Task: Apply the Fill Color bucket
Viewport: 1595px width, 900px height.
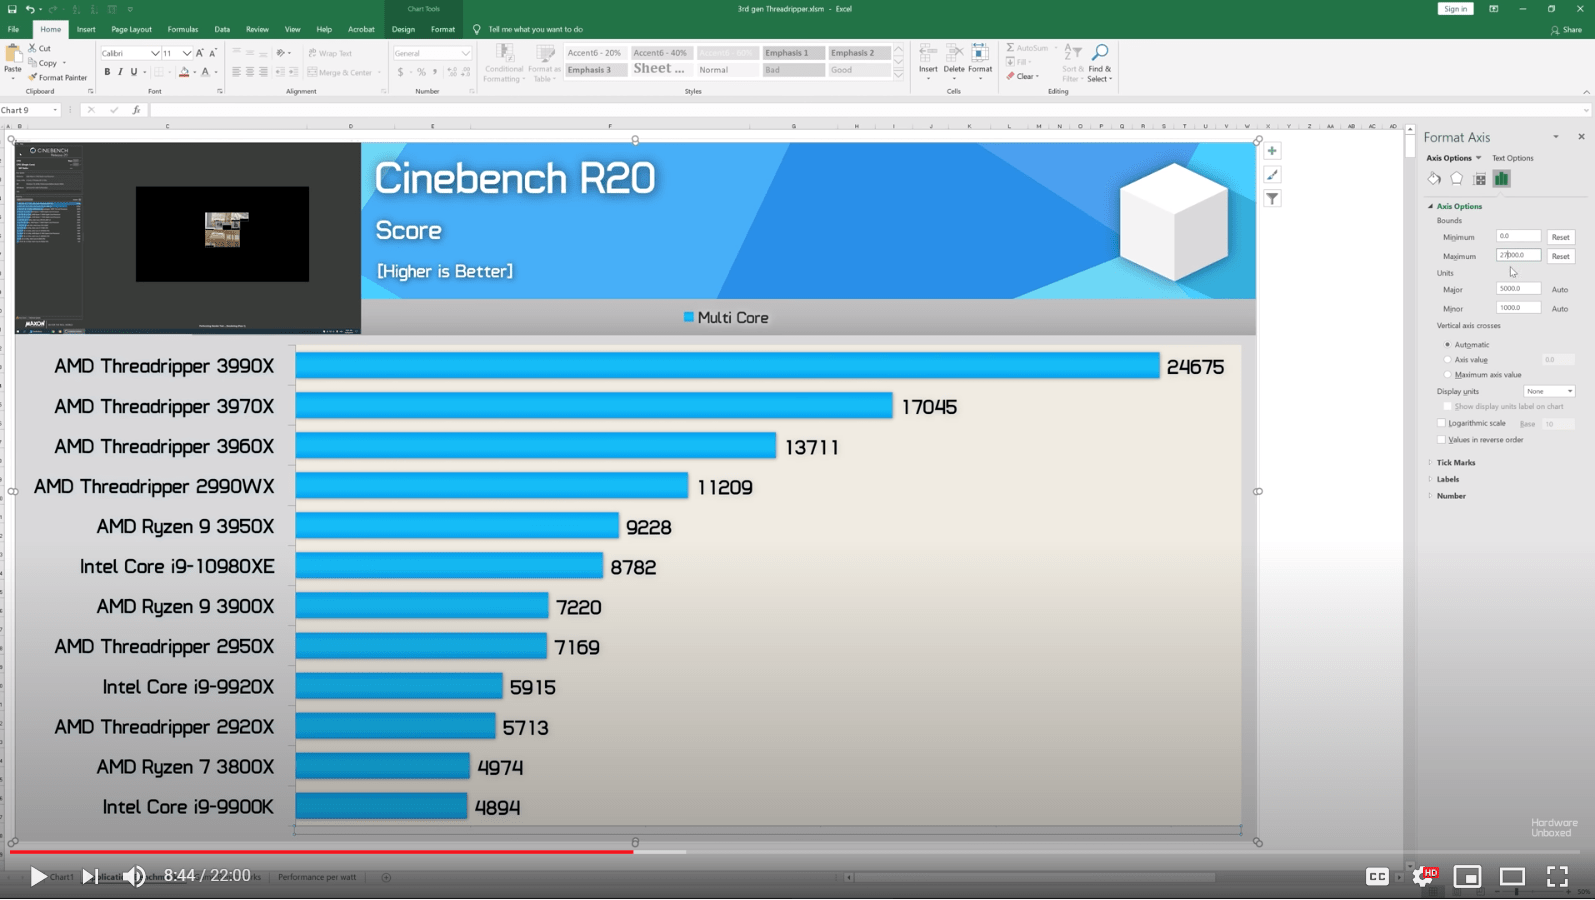Action: click(184, 72)
